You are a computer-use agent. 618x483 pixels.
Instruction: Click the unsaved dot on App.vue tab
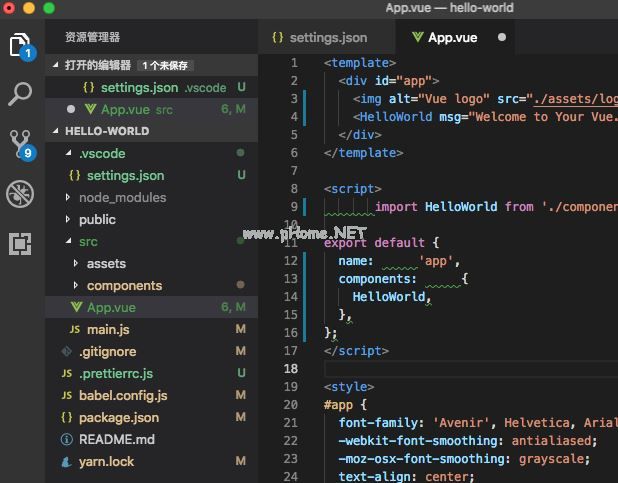point(502,37)
